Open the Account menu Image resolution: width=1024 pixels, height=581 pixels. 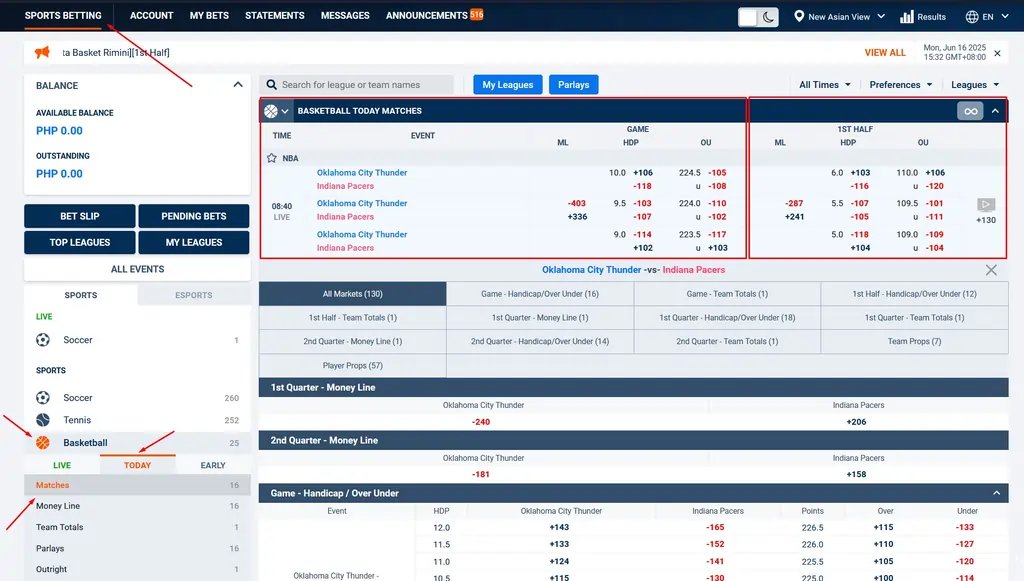pyautogui.click(x=152, y=16)
